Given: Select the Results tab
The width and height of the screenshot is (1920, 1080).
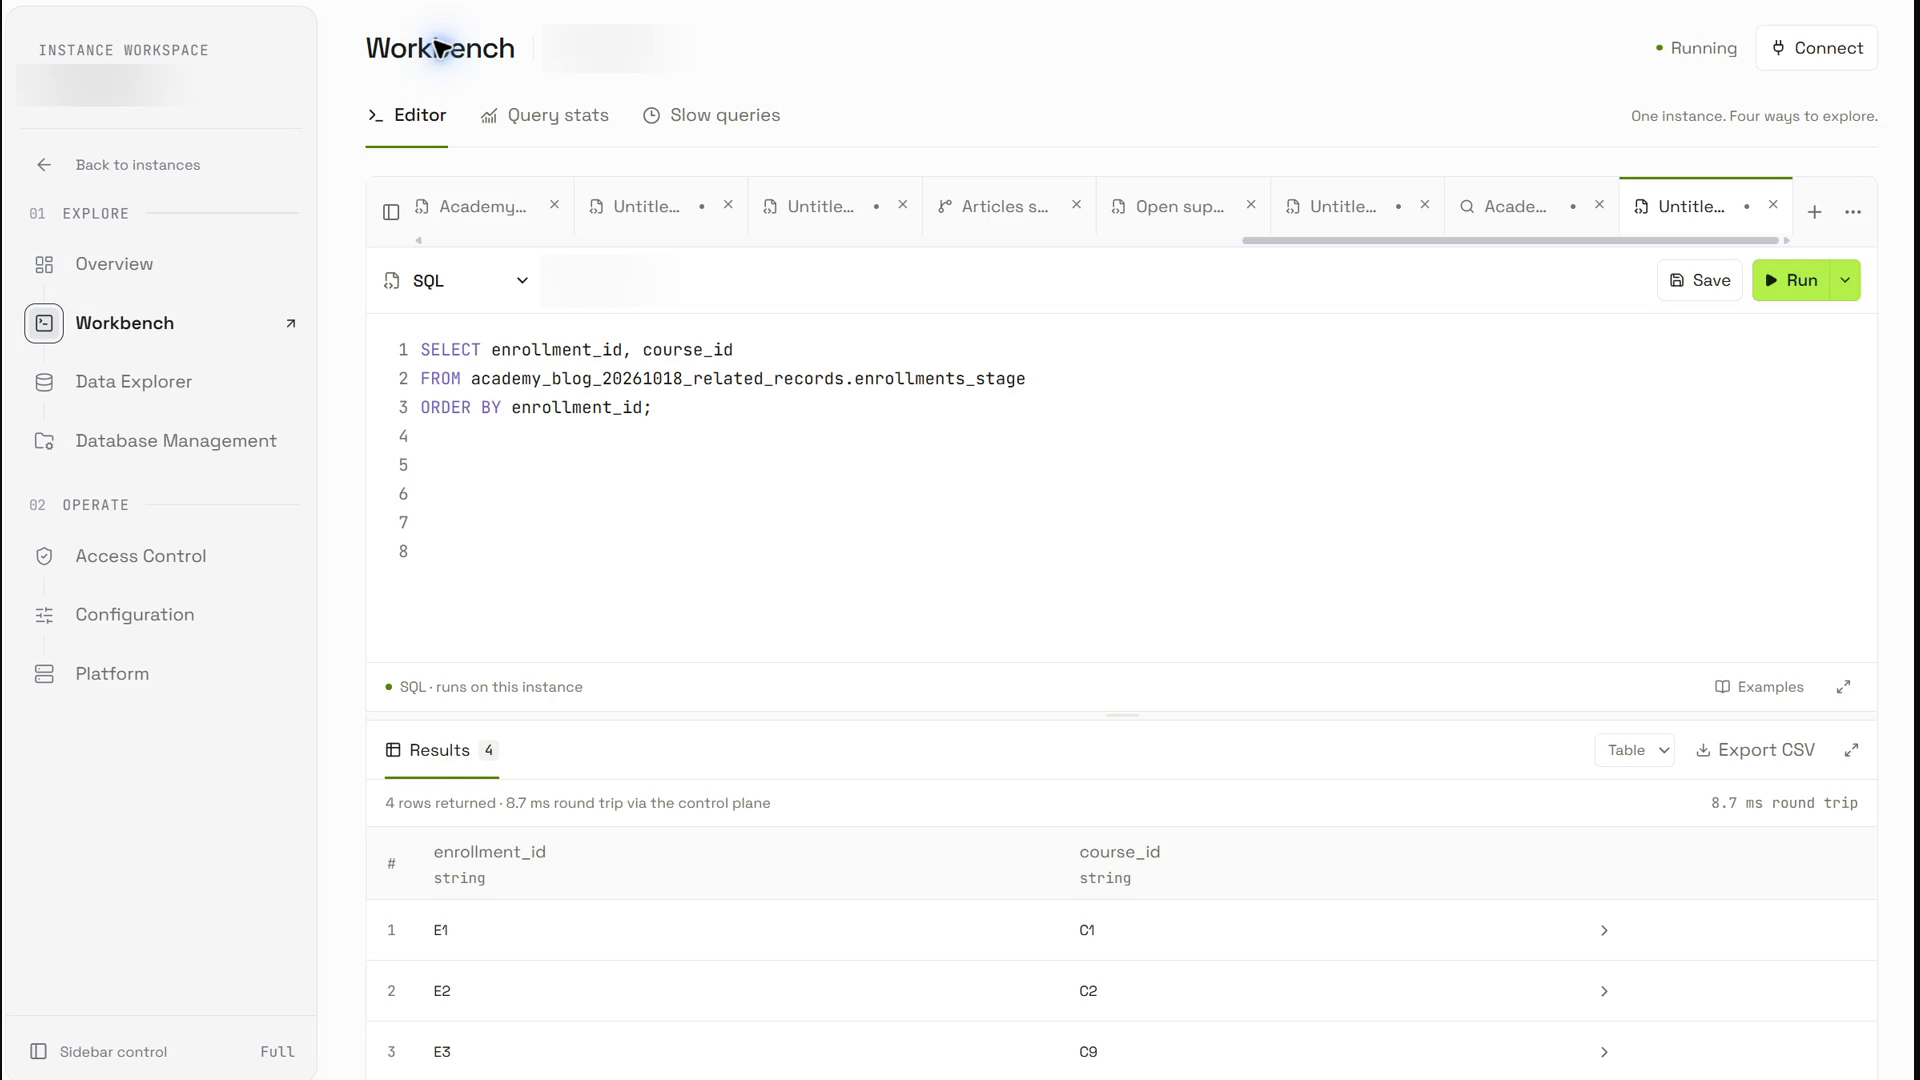Looking at the screenshot, I should click(441, 750).
